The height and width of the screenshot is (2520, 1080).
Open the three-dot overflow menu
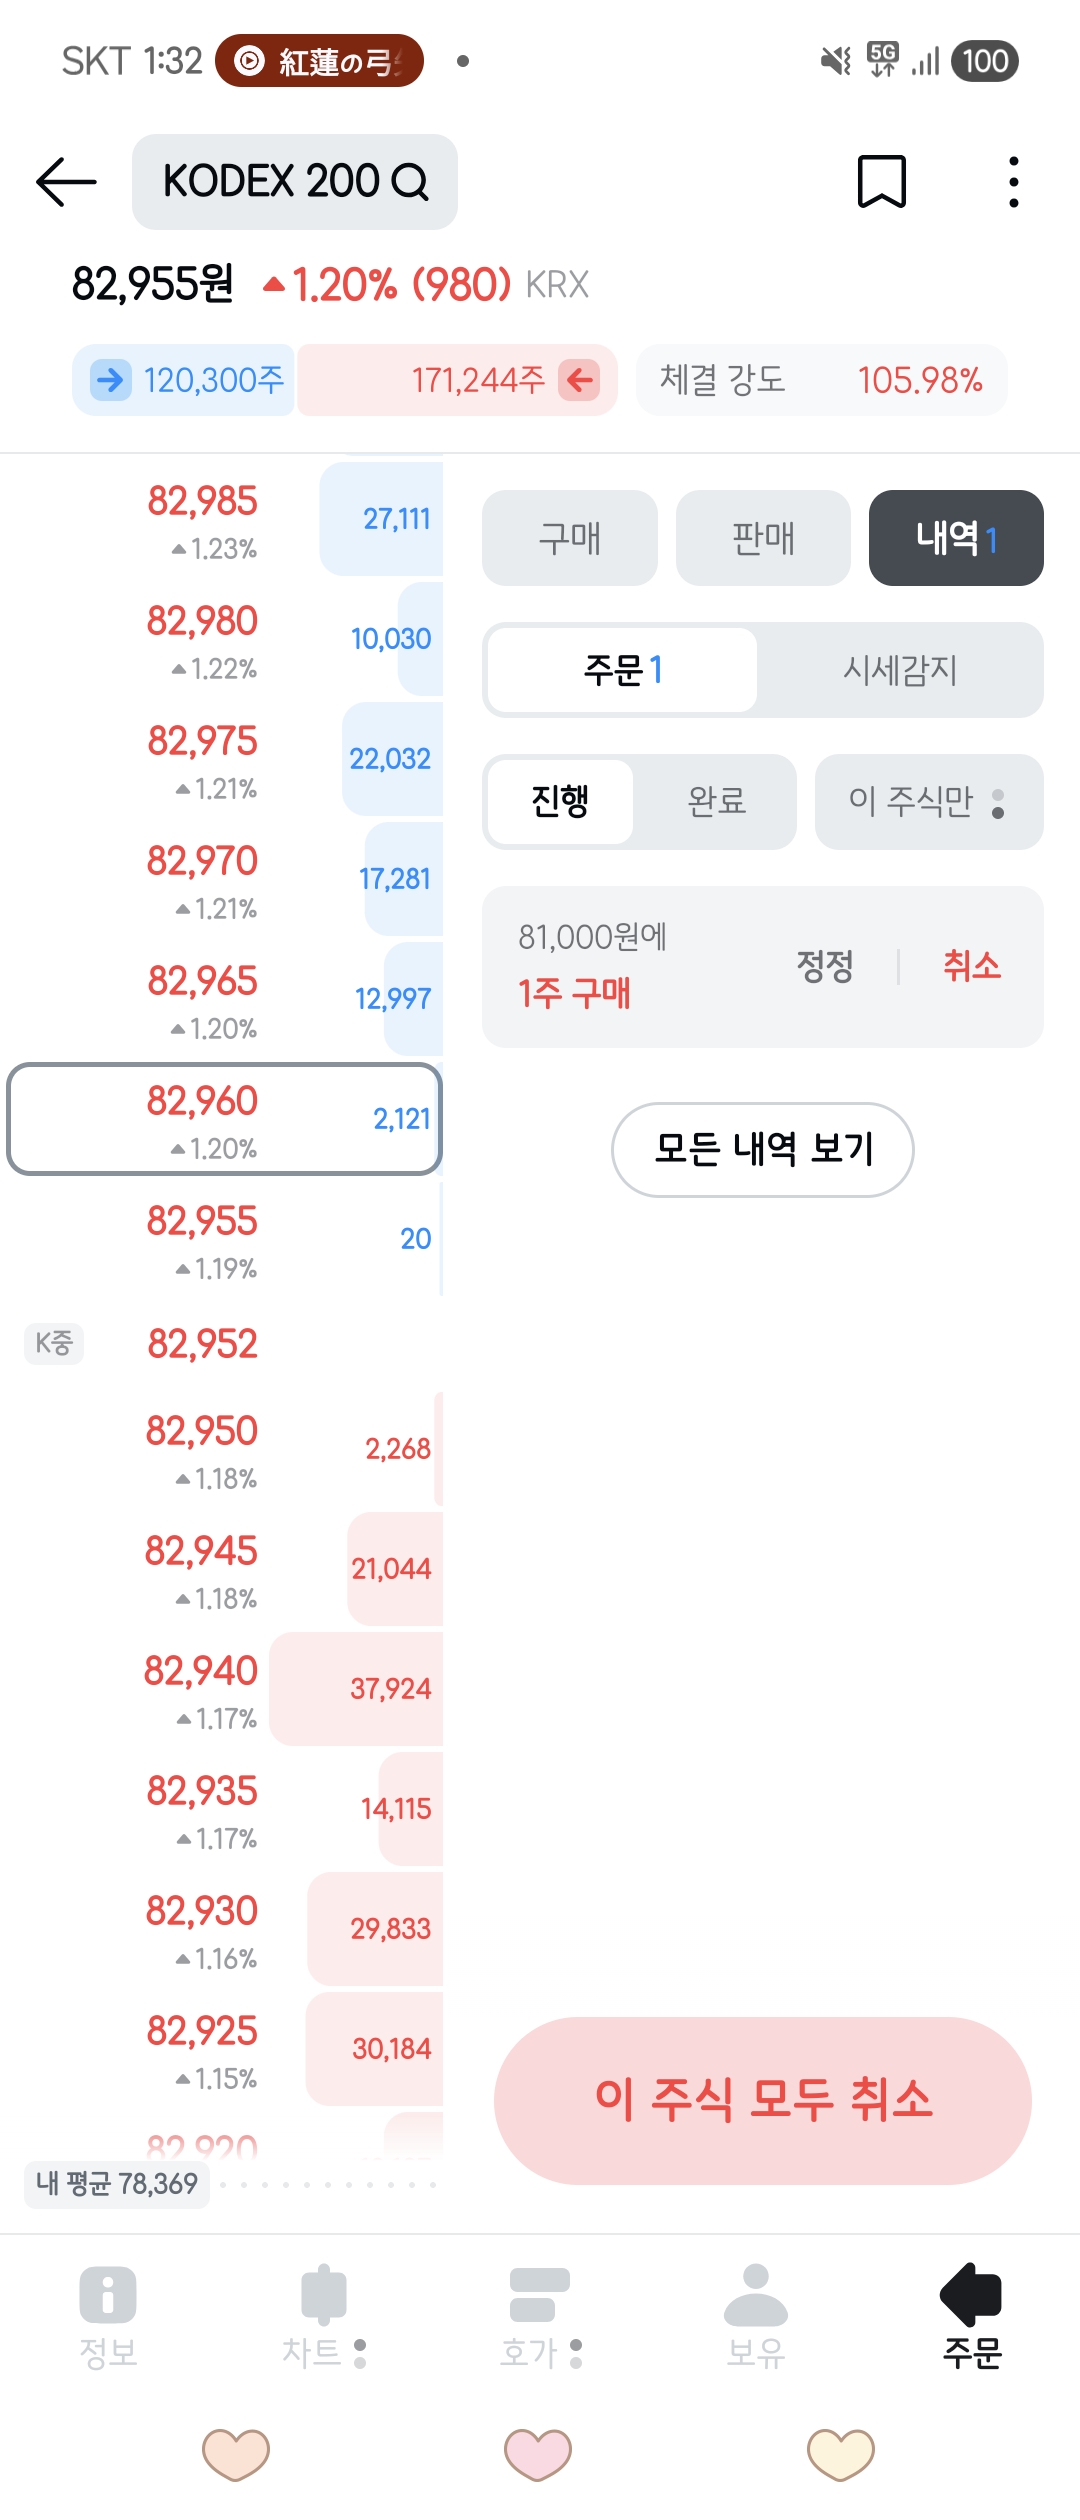[x=1013, y=182]
